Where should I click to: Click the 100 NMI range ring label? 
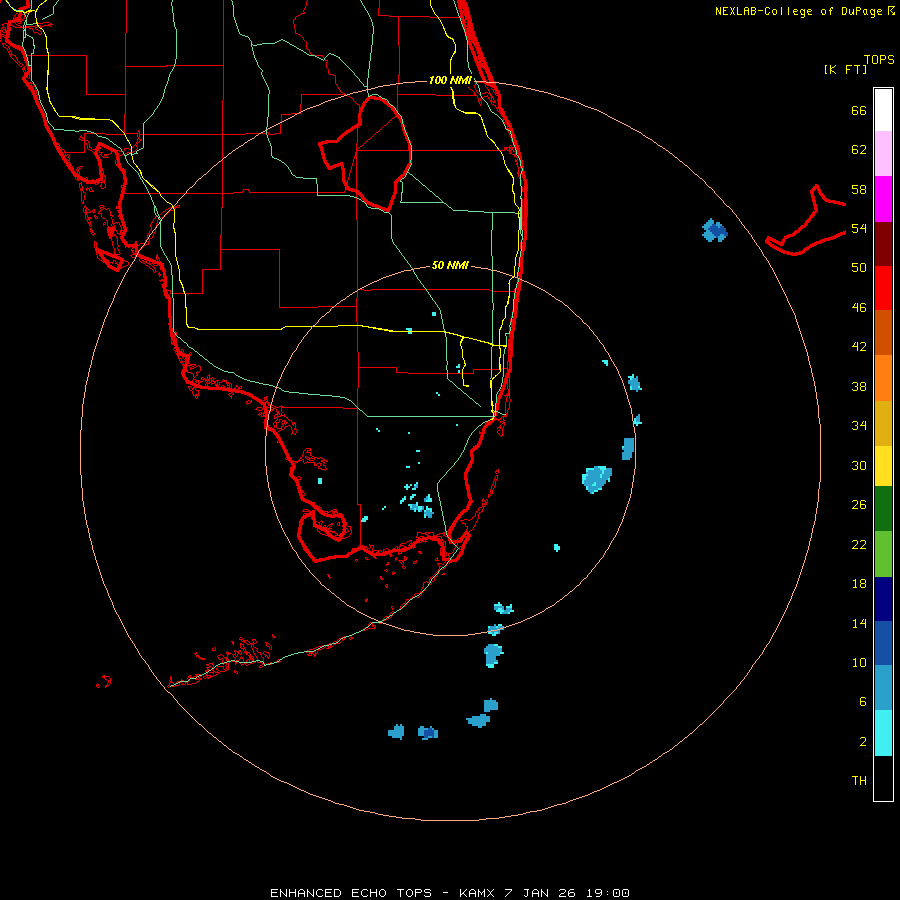[x=450, y=80]
